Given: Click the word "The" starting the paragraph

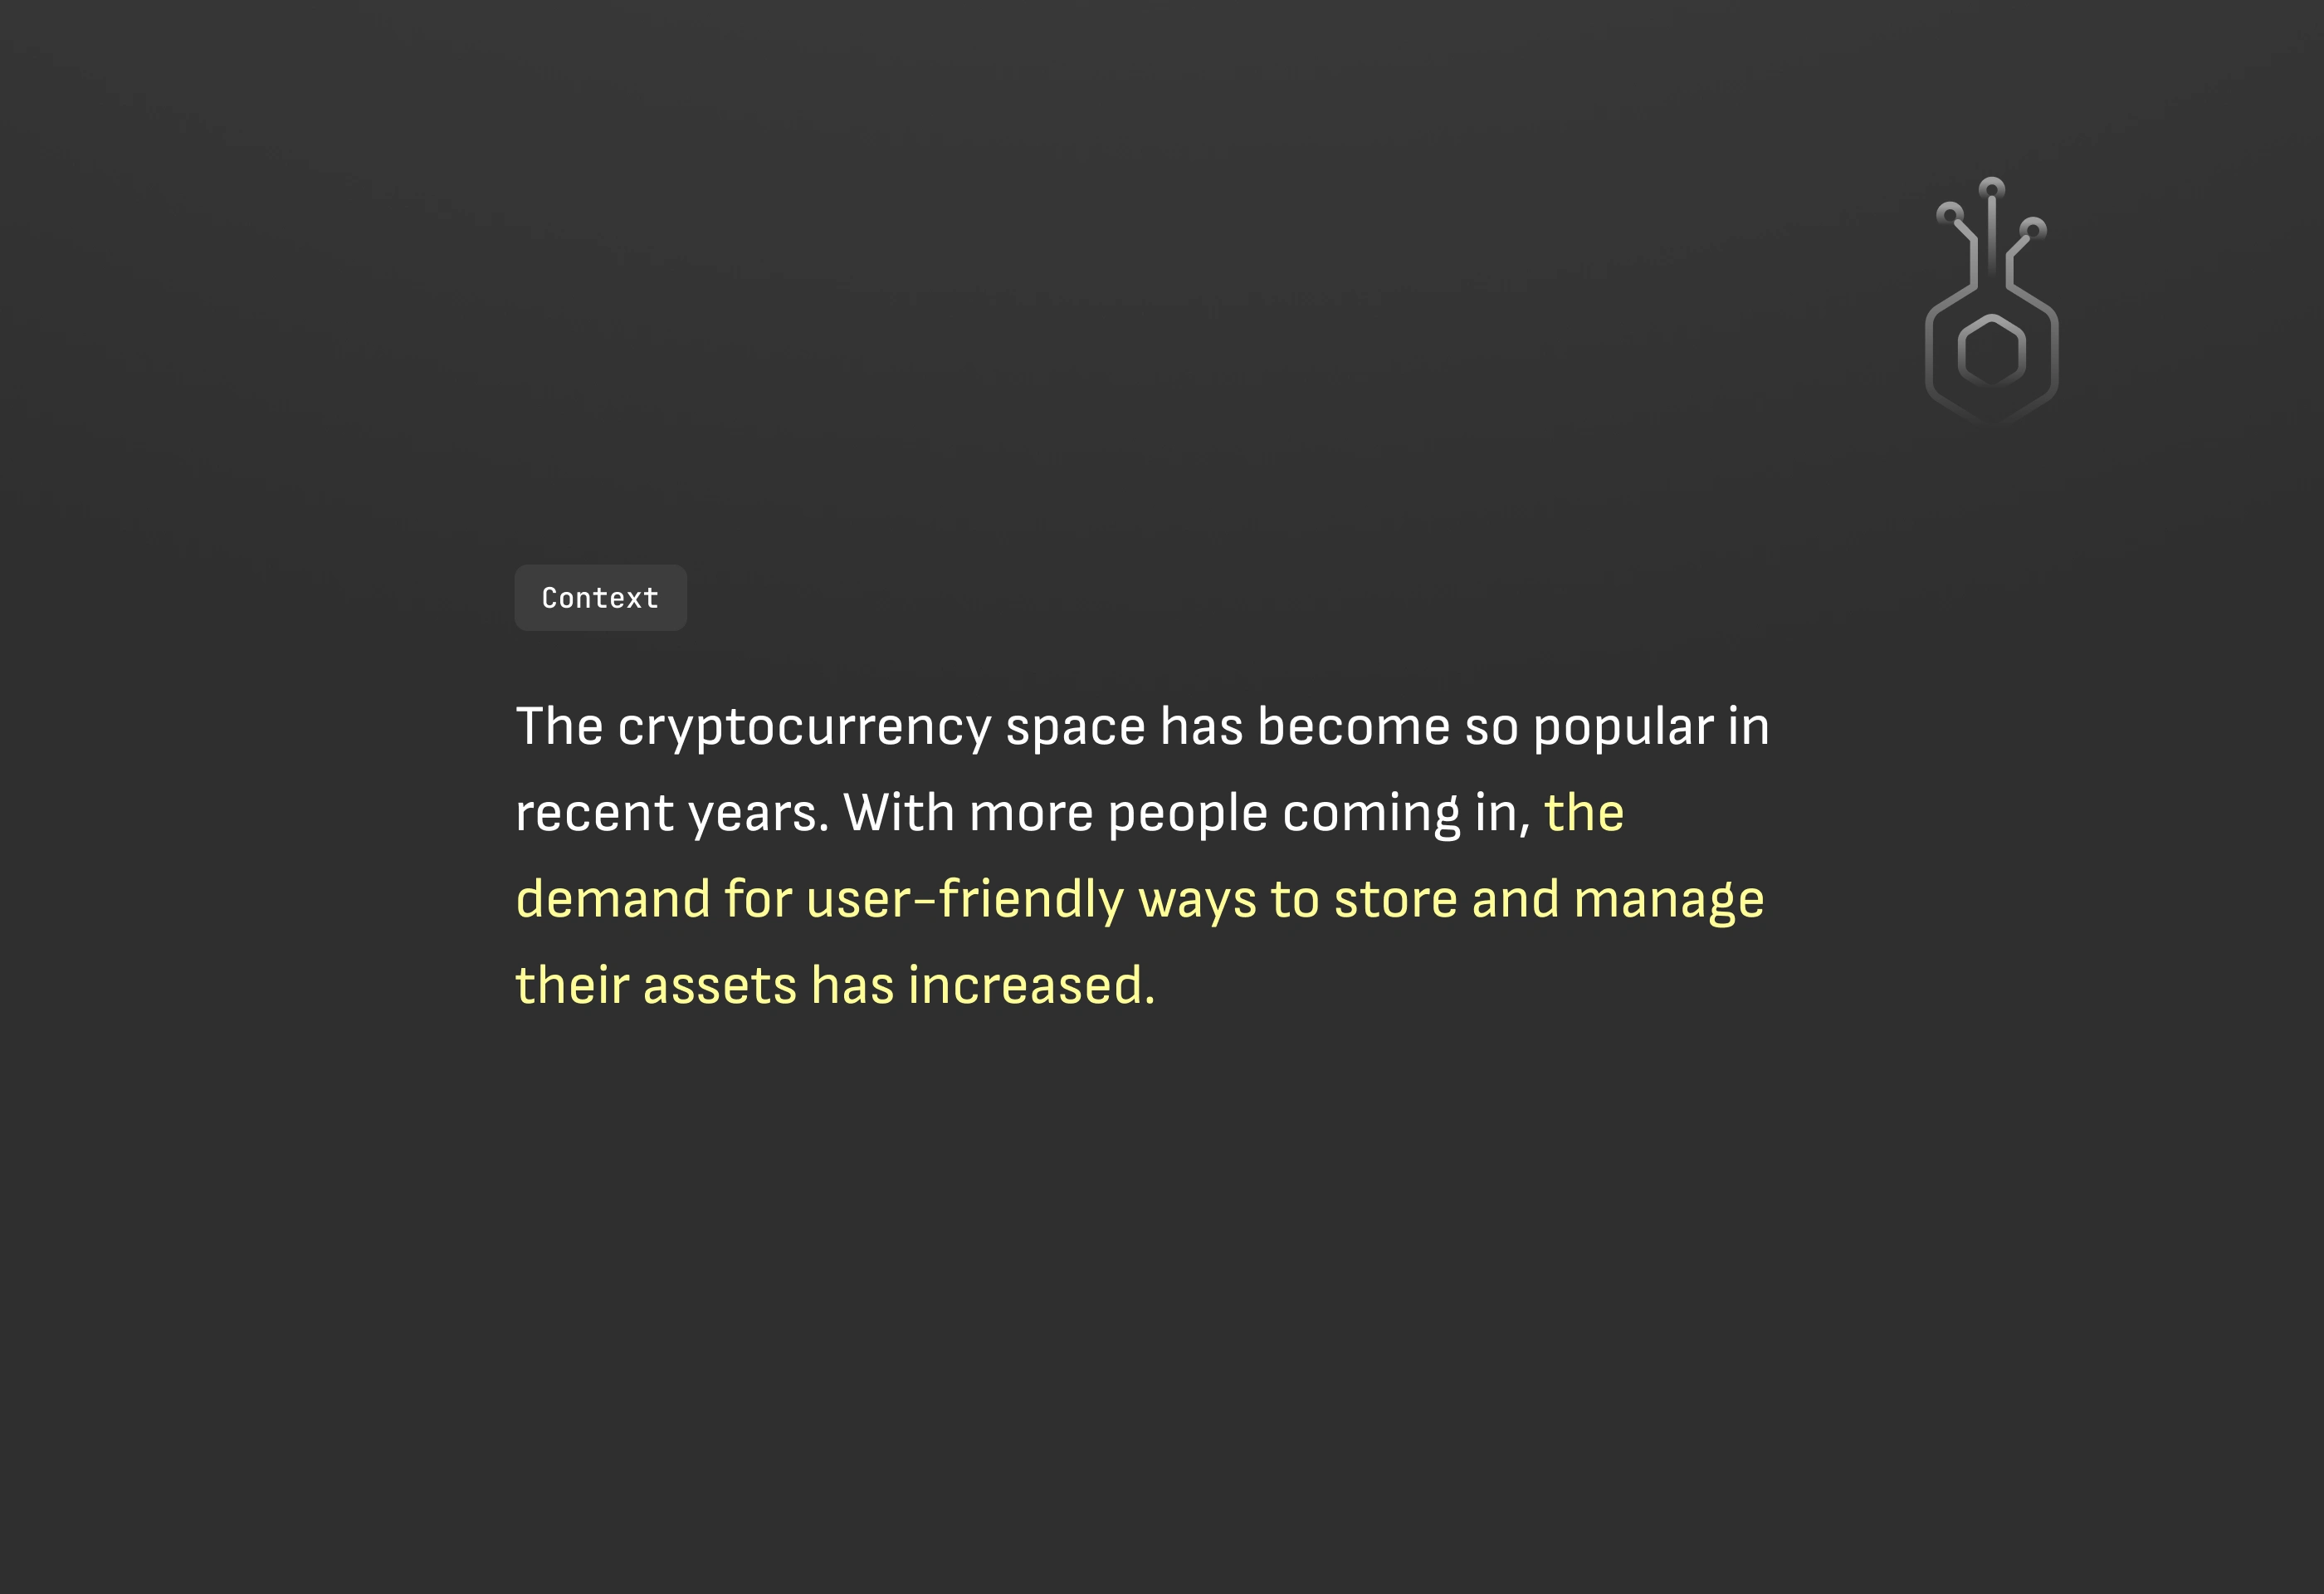Looking at the screenshot, I should click(559, 726).
